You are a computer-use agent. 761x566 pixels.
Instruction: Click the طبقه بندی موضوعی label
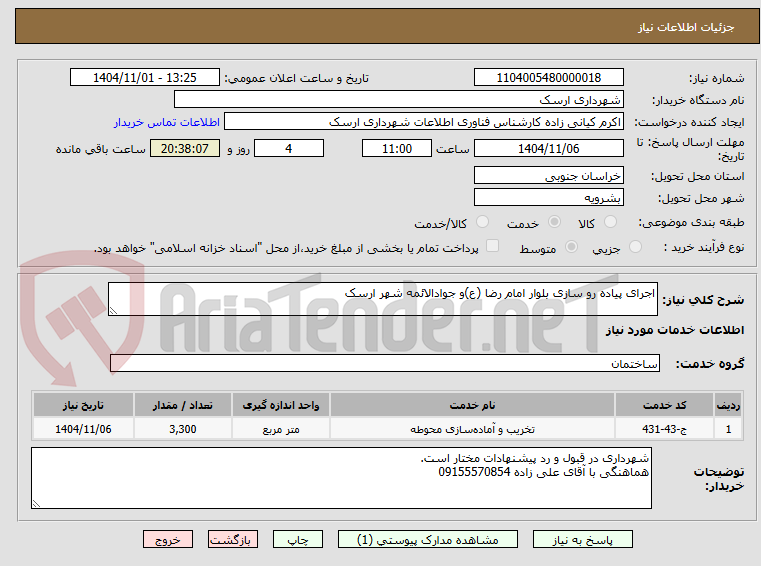(691, 222)
